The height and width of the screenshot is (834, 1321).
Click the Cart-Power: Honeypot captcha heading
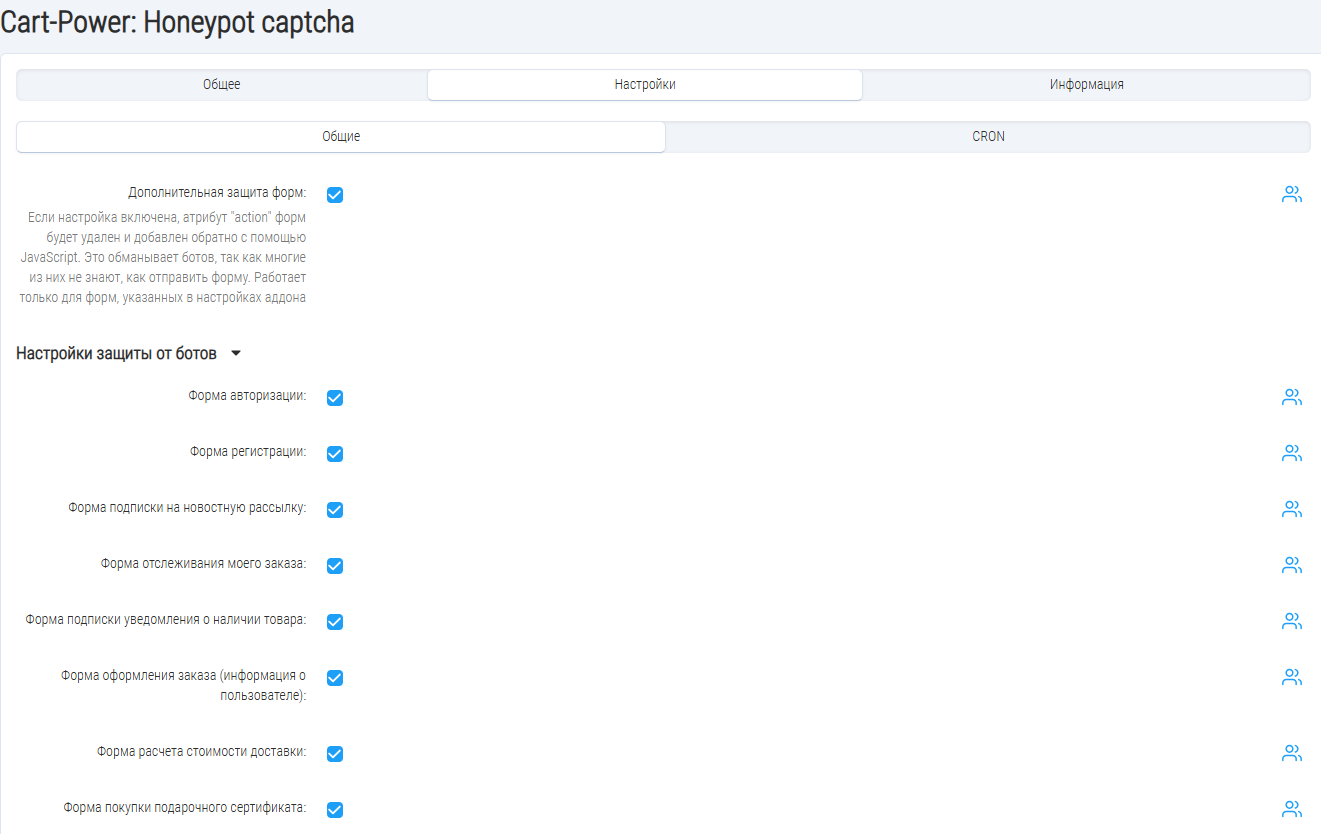coord(177,22)
